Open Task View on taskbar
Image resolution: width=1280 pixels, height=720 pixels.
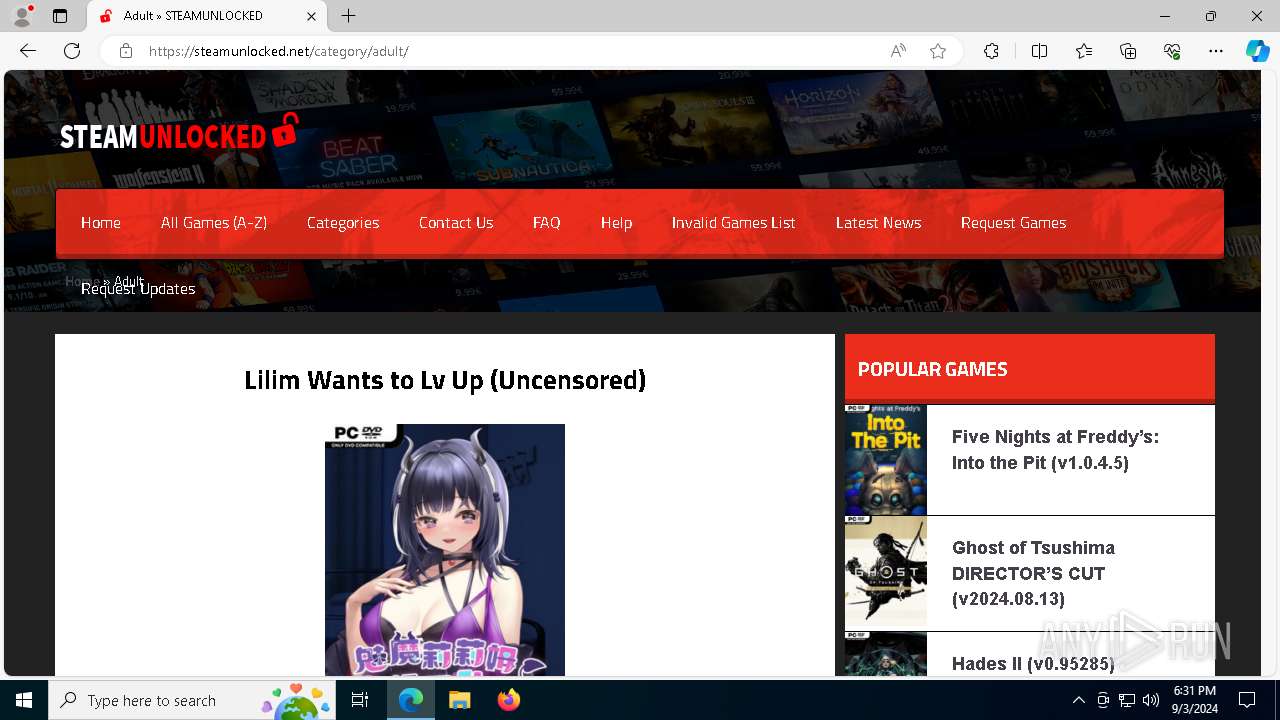tap(360, 700)
